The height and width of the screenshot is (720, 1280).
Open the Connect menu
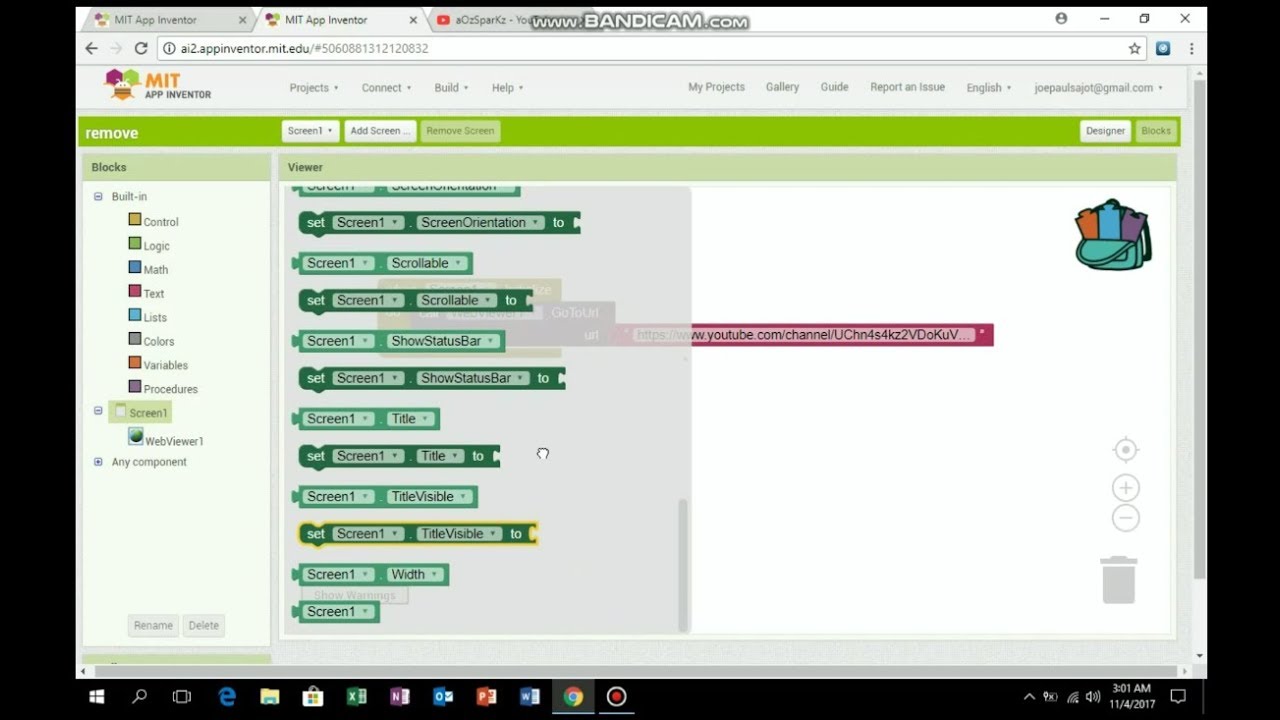pyautogui.click(x=386, y=88)
